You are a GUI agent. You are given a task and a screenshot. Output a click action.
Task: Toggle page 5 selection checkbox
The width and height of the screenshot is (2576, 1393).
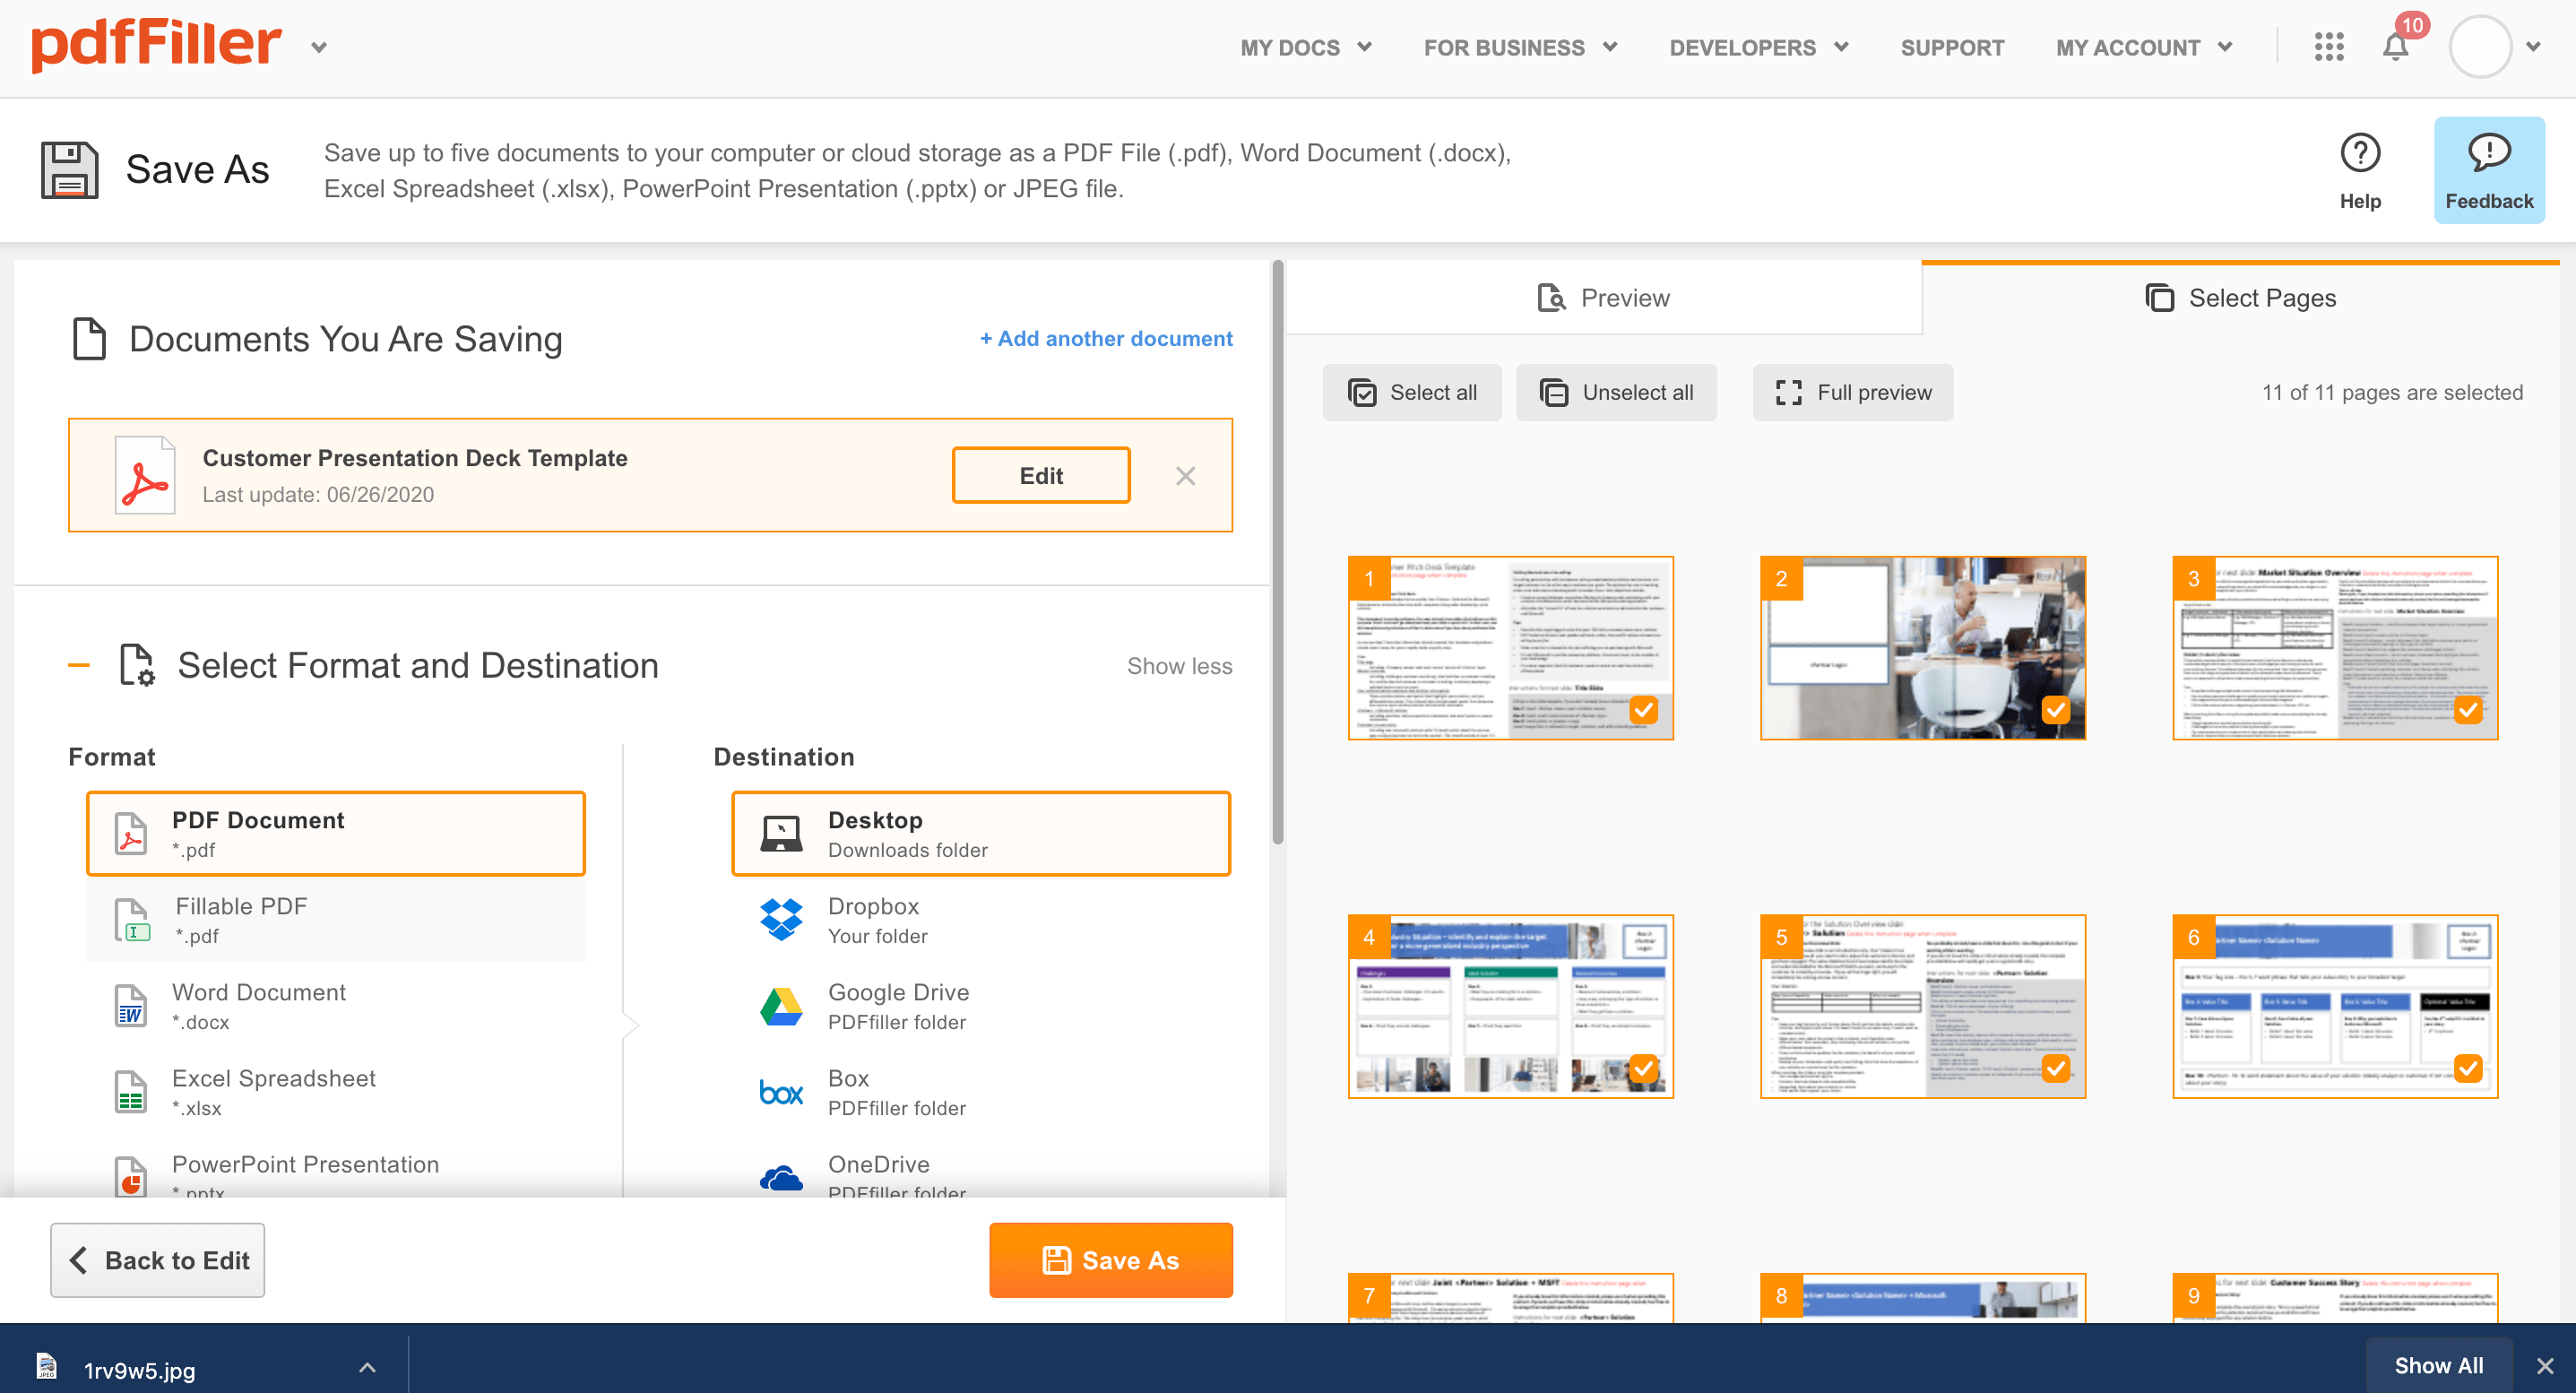pos(2055,1068)
